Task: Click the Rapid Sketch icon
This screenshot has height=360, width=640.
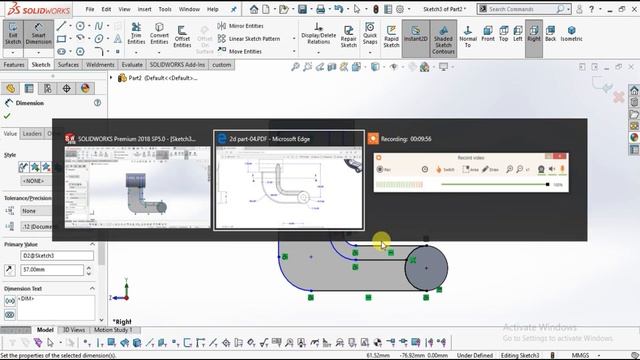Action: (391, 36)
